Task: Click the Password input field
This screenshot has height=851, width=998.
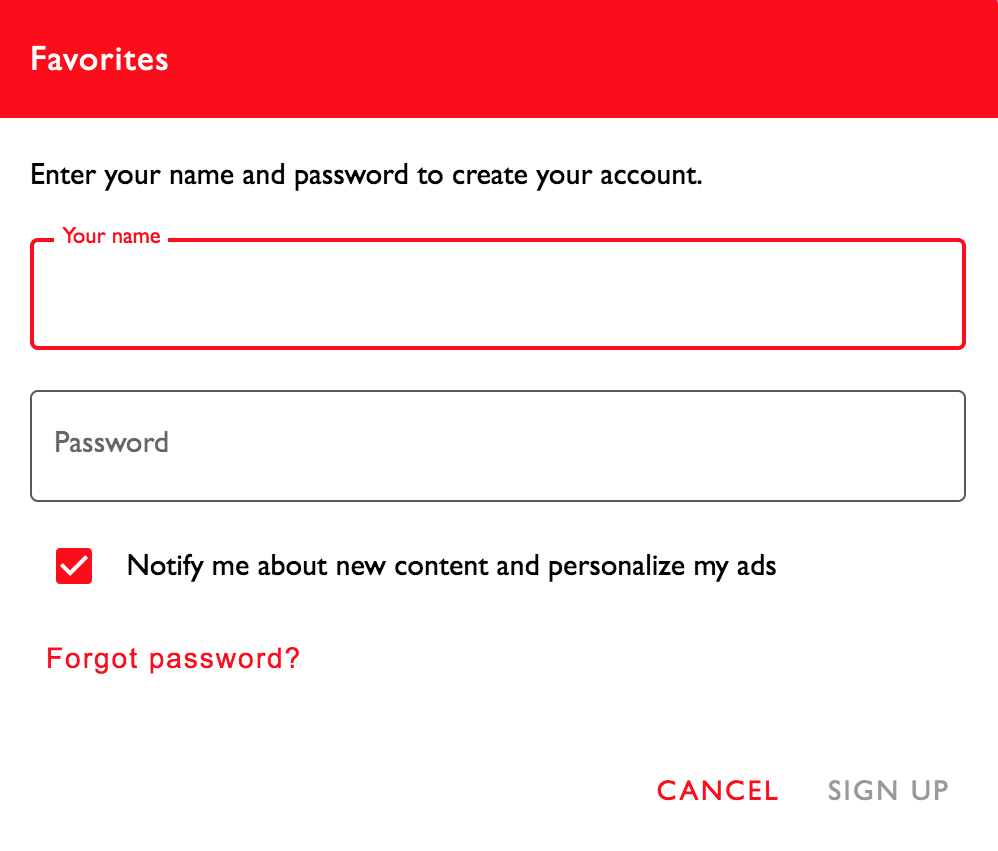Action: [x=497, y=444]
